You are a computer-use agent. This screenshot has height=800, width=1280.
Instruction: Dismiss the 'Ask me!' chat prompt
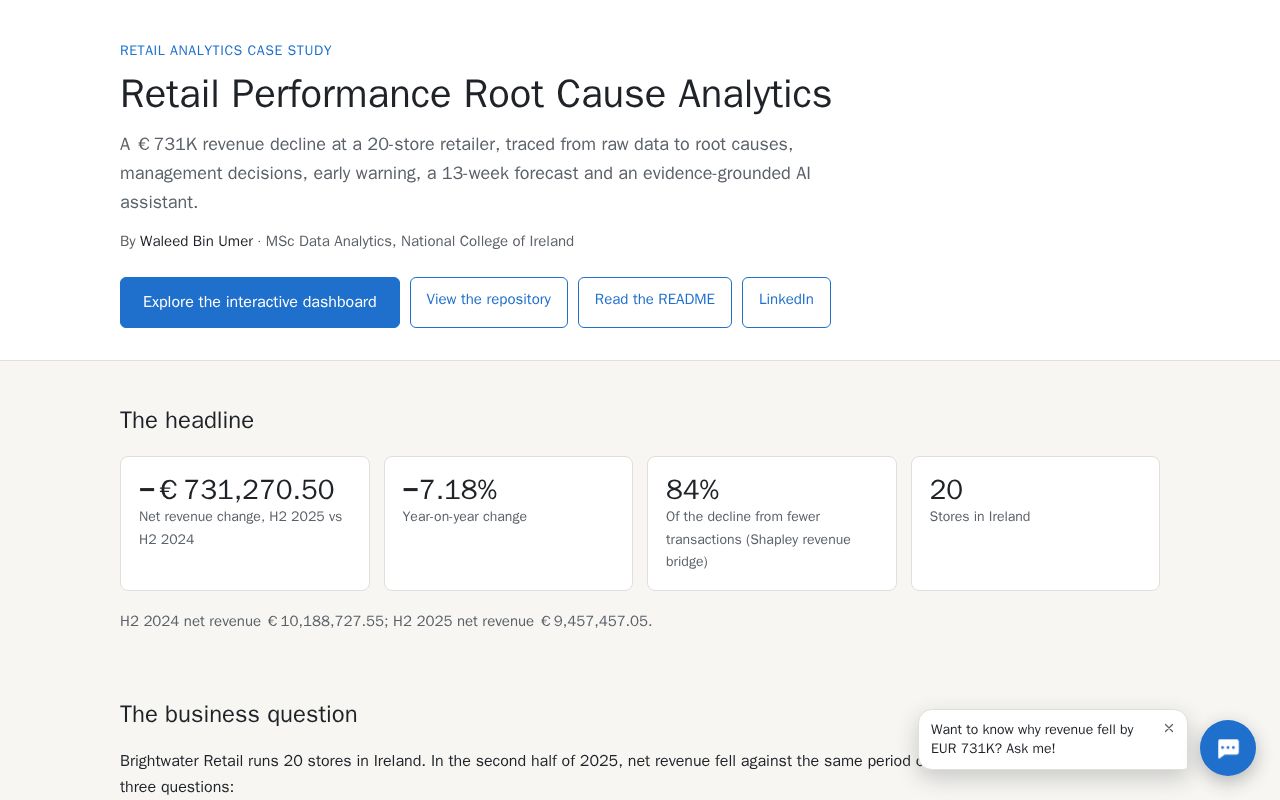tap(1168, 728)
